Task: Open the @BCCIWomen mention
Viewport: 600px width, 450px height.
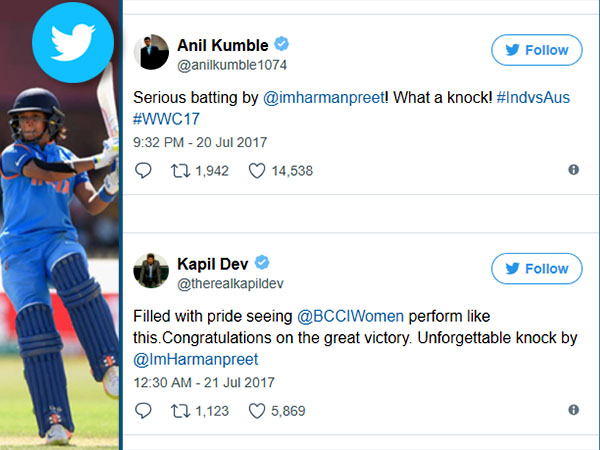Action: tap(350, 316)
